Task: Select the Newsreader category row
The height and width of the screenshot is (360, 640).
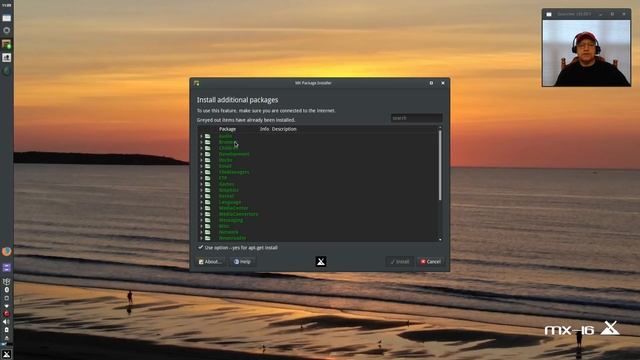Action: [x=318, y=238]
